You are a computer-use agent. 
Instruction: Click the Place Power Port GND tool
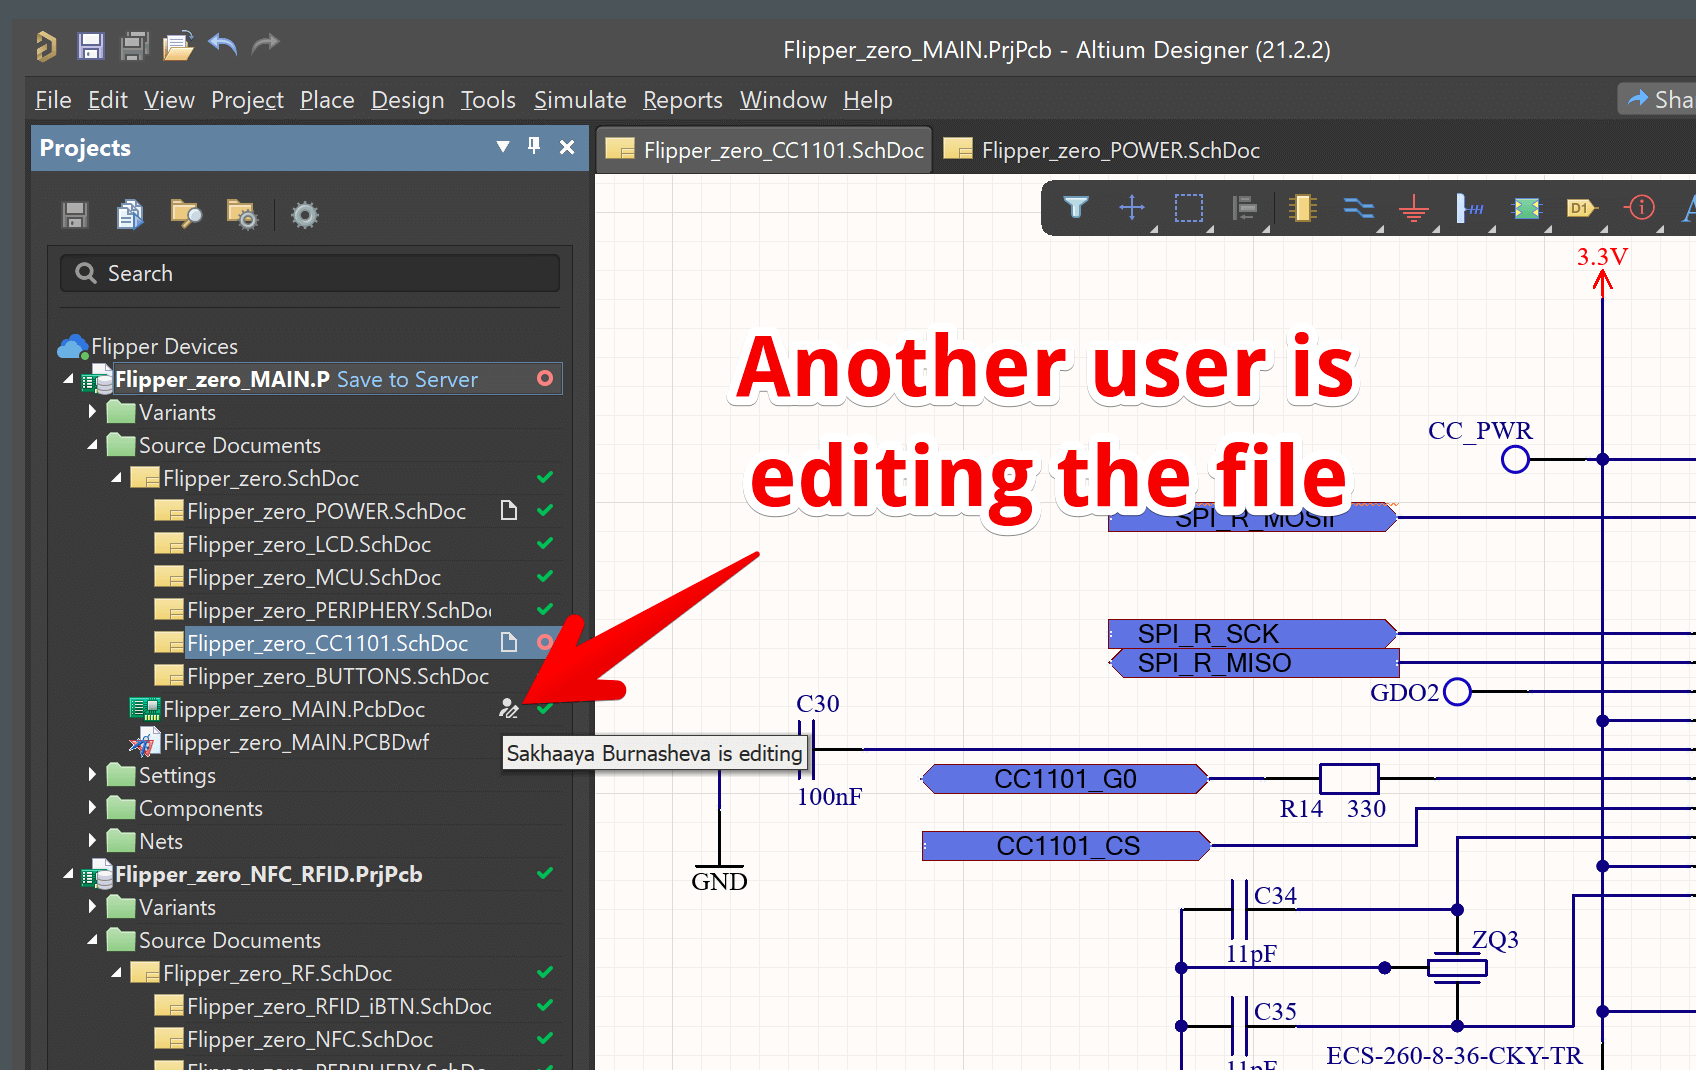[1414, 208]
